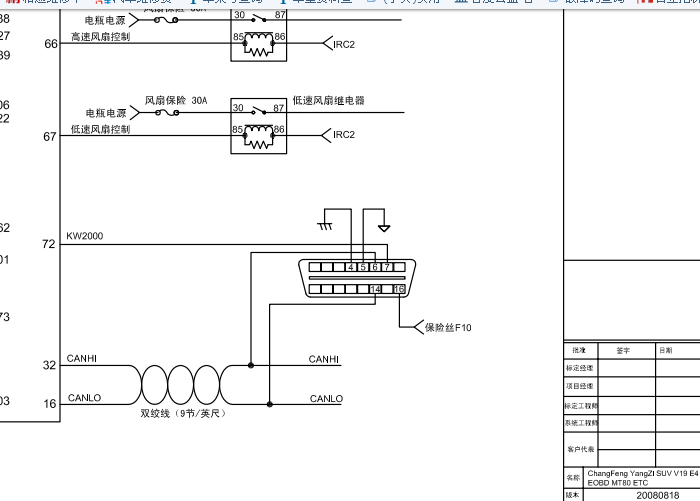Click terminal 85 of the low-speed relay
The height and width of the screenshot is (501, 700).
(x=237, y=129)
